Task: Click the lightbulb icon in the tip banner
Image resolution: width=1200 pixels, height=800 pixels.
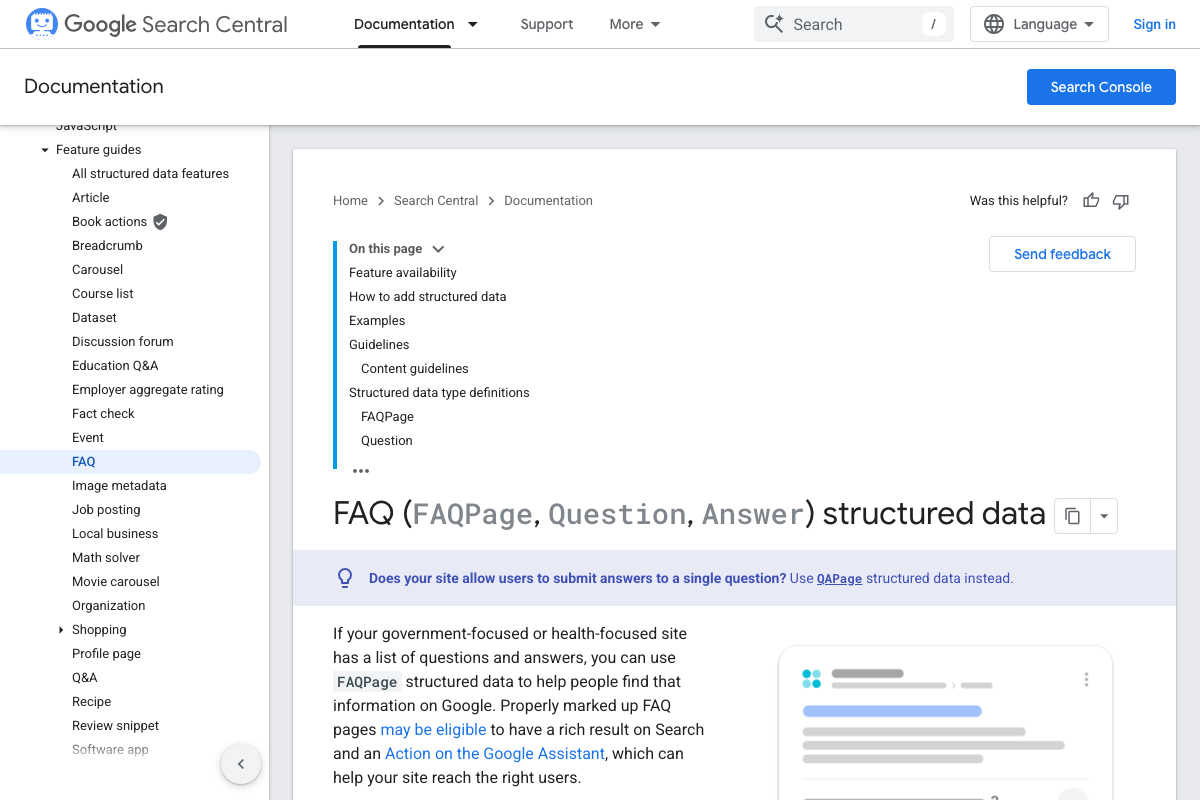Action: pyautogui.click(x=345, y=578)
